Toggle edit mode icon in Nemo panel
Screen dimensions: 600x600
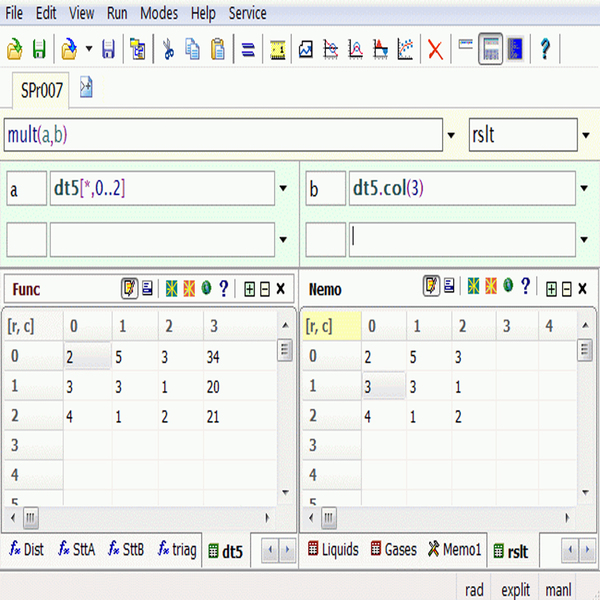(431, 288)
